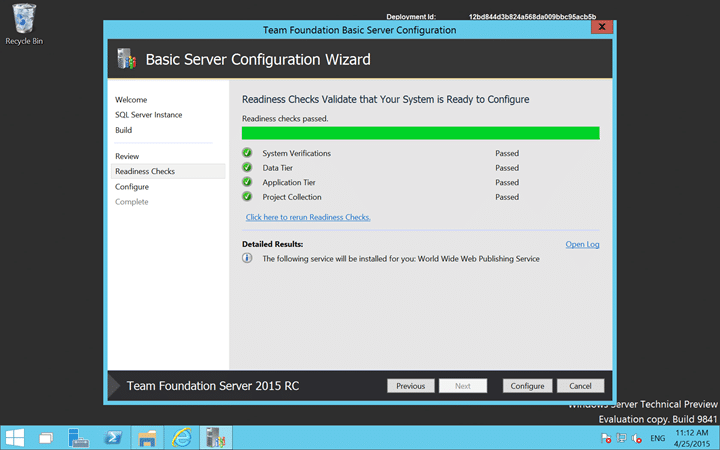Click the greyed-out Next button
Image resolution: width=720 pixels, height=450 pixels.
click(x=463, y=386)
